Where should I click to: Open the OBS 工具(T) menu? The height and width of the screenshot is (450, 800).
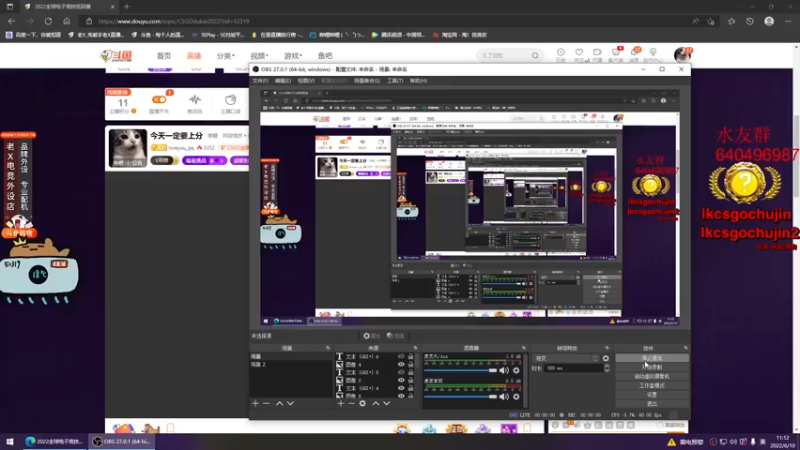395,81
